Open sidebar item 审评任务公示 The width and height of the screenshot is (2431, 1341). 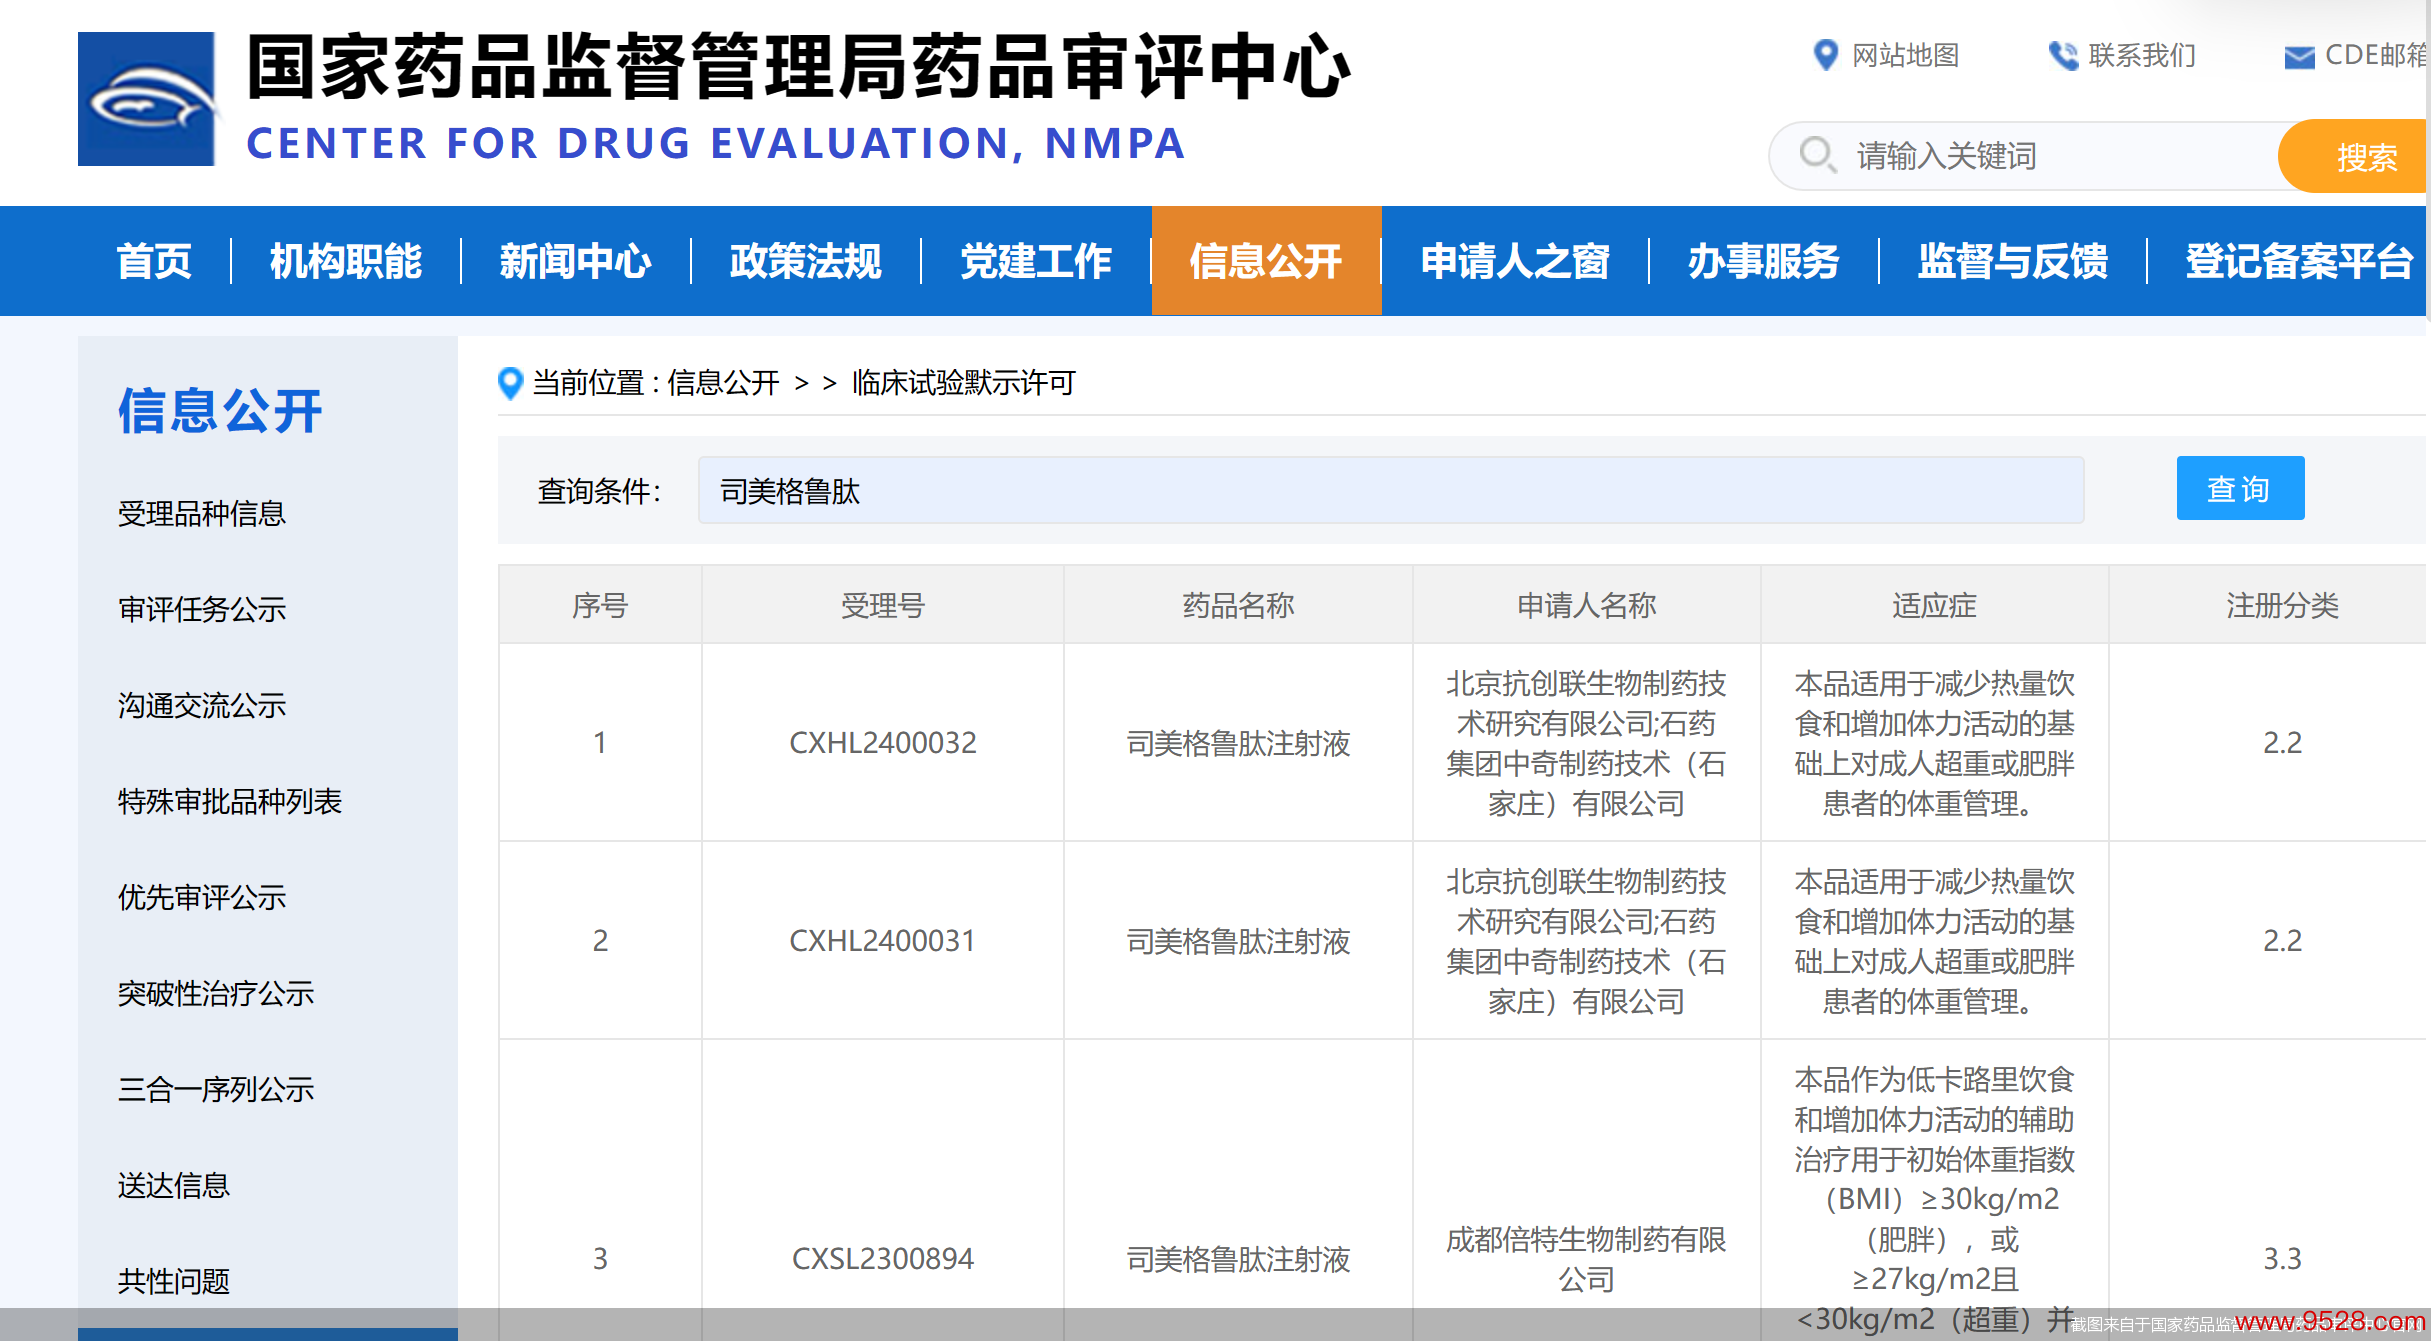pyautogui.click(x=202, y=610)
